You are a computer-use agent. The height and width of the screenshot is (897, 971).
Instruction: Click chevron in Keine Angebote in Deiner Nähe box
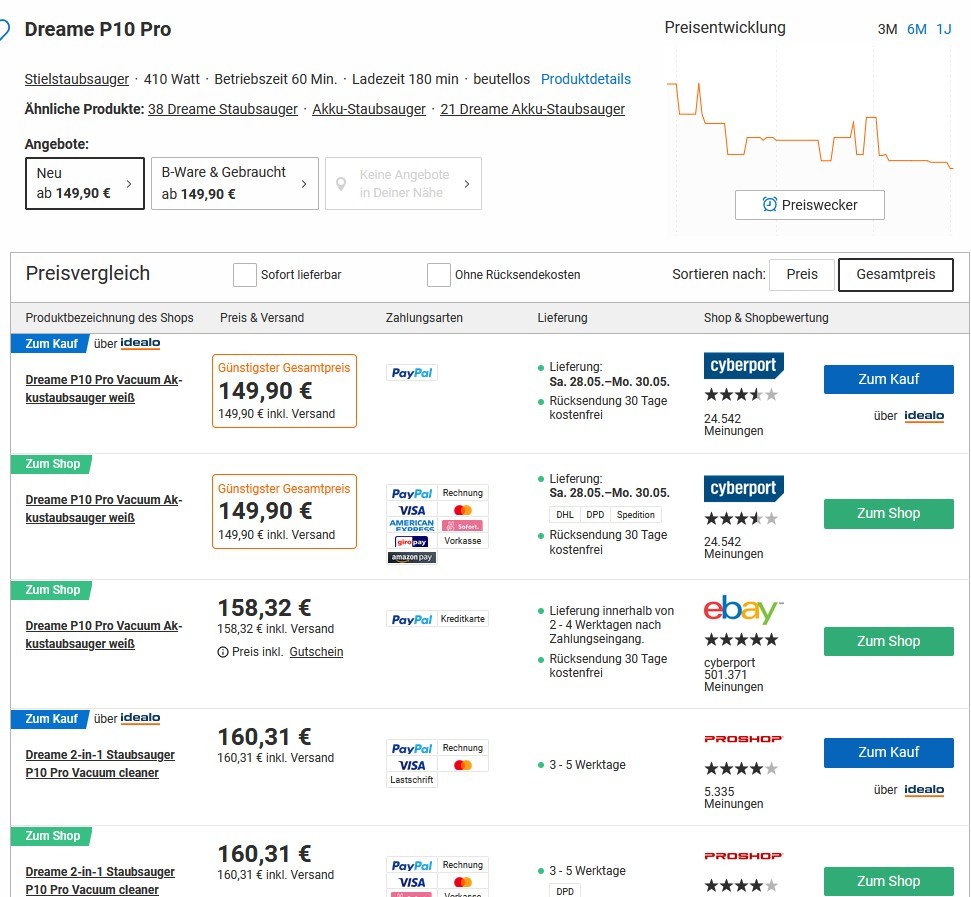(467, 184)
